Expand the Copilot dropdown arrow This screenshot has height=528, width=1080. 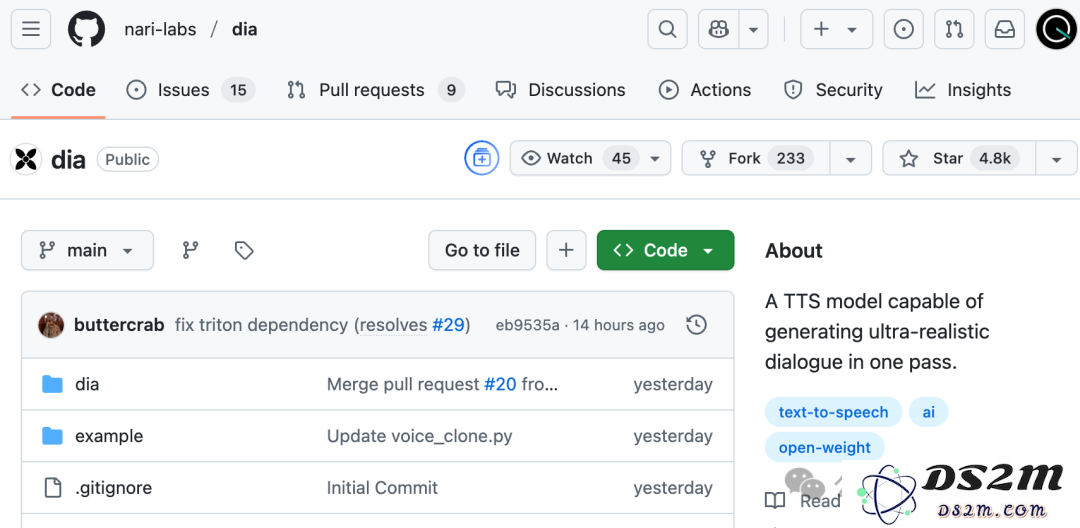click(754, 30)
